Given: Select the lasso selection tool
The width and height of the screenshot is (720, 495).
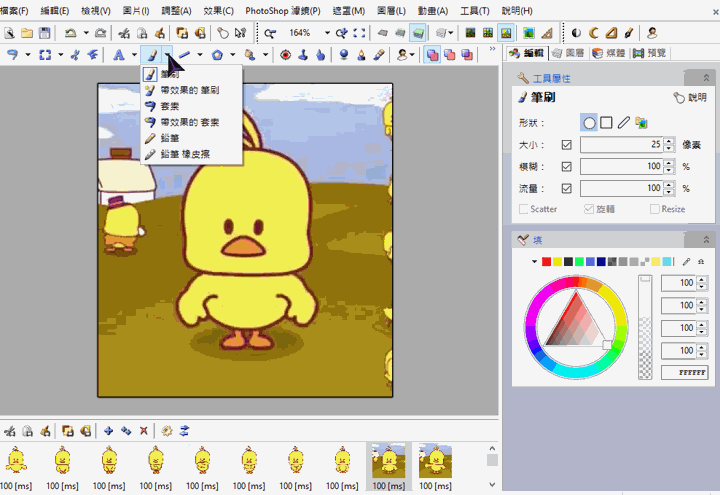Looking at the screenshot, I should [12, 55].
